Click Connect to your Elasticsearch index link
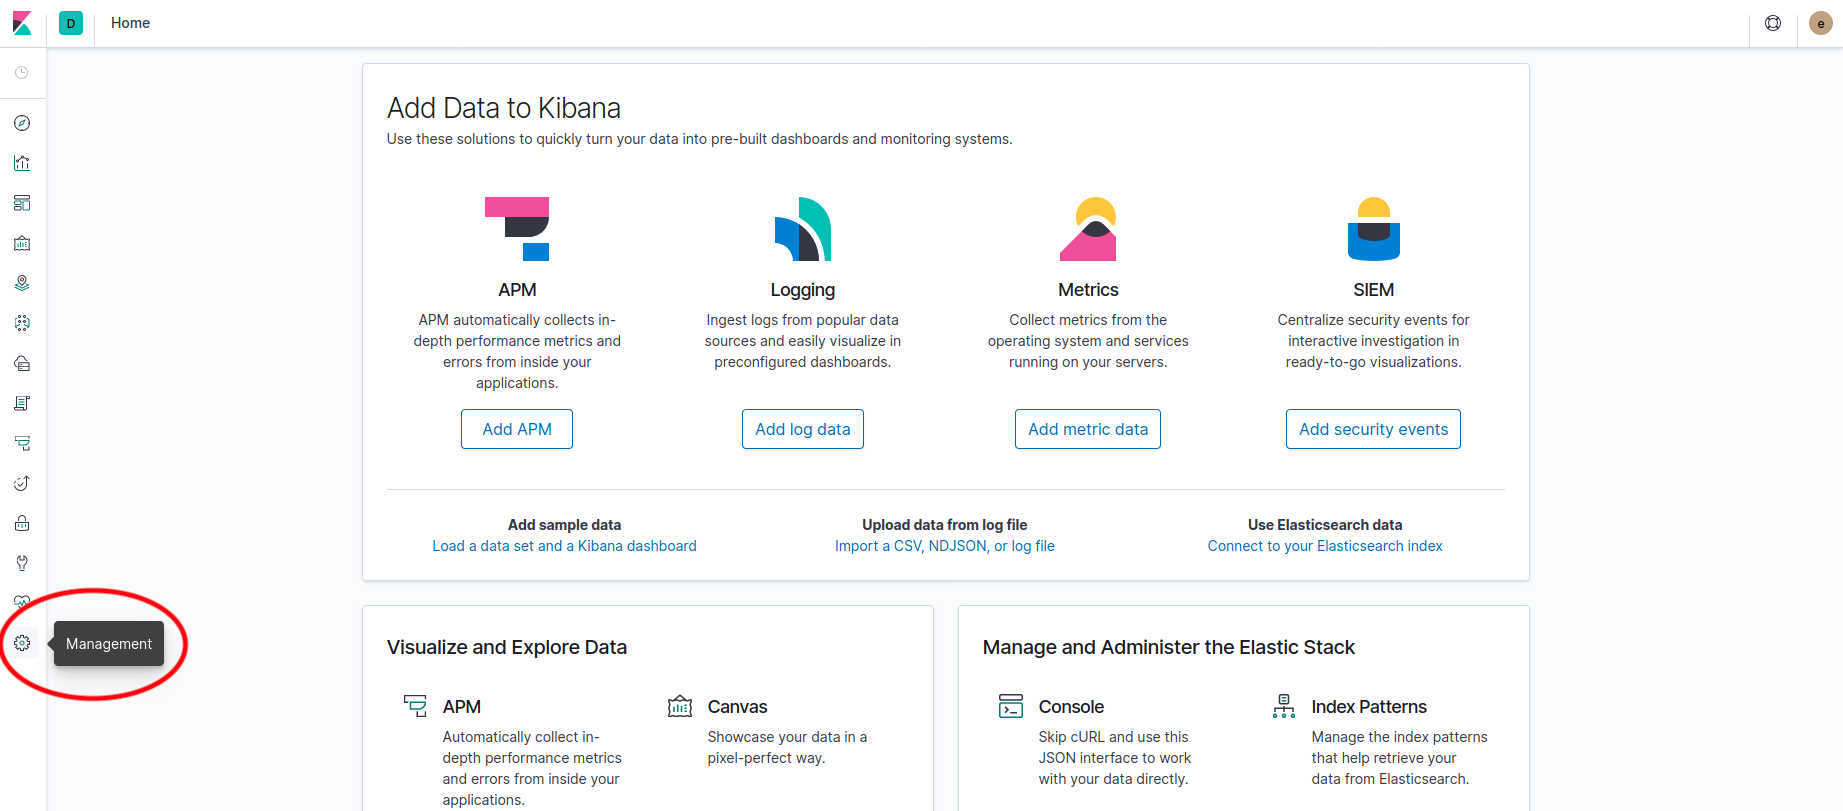This screenshot has width=1843, height=811. pos(1325,546)
